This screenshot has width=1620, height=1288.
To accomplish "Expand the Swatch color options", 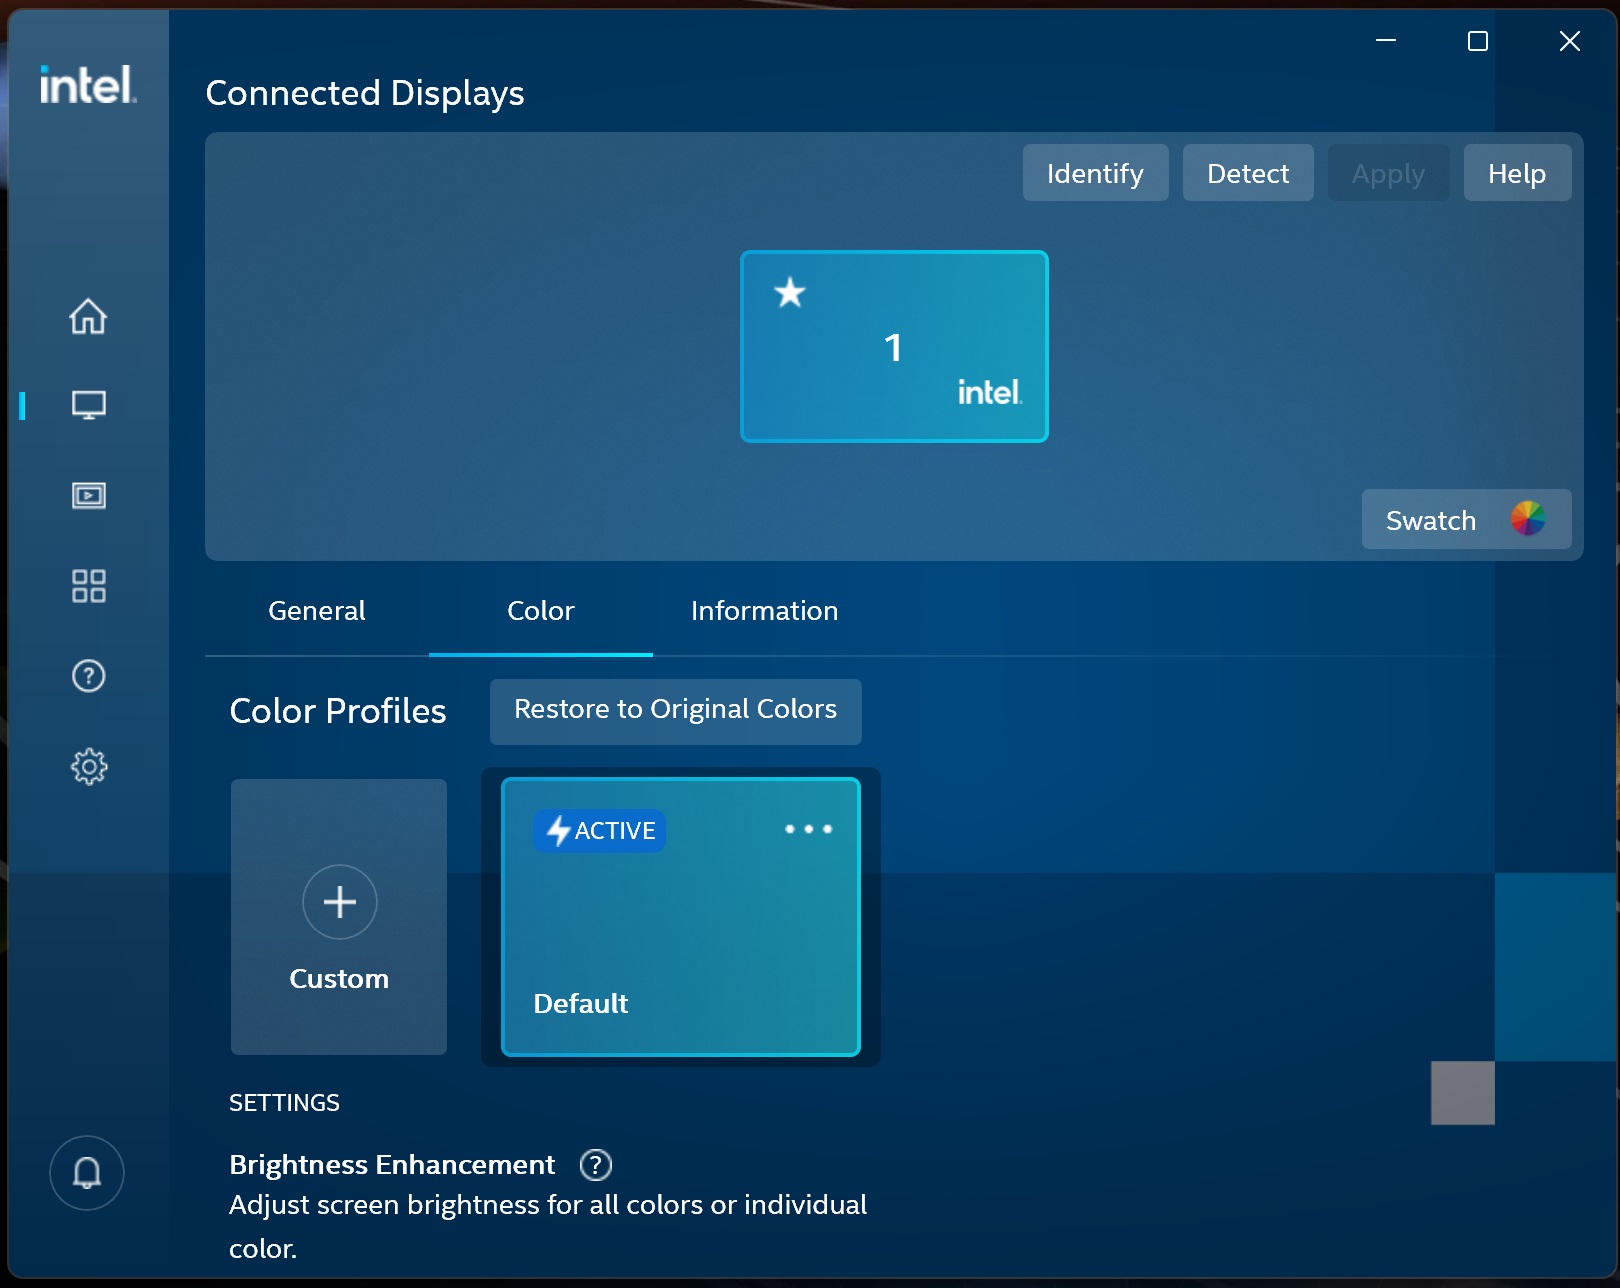I will coord(1430,519).
